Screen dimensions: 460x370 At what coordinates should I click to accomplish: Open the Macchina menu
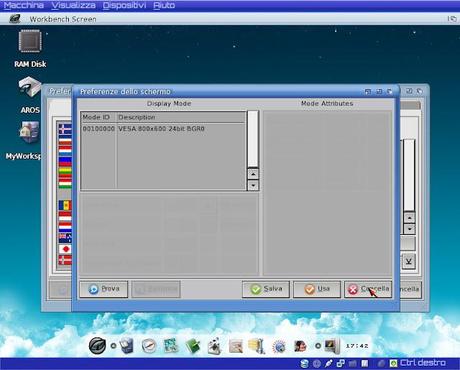tap(24, 5)
